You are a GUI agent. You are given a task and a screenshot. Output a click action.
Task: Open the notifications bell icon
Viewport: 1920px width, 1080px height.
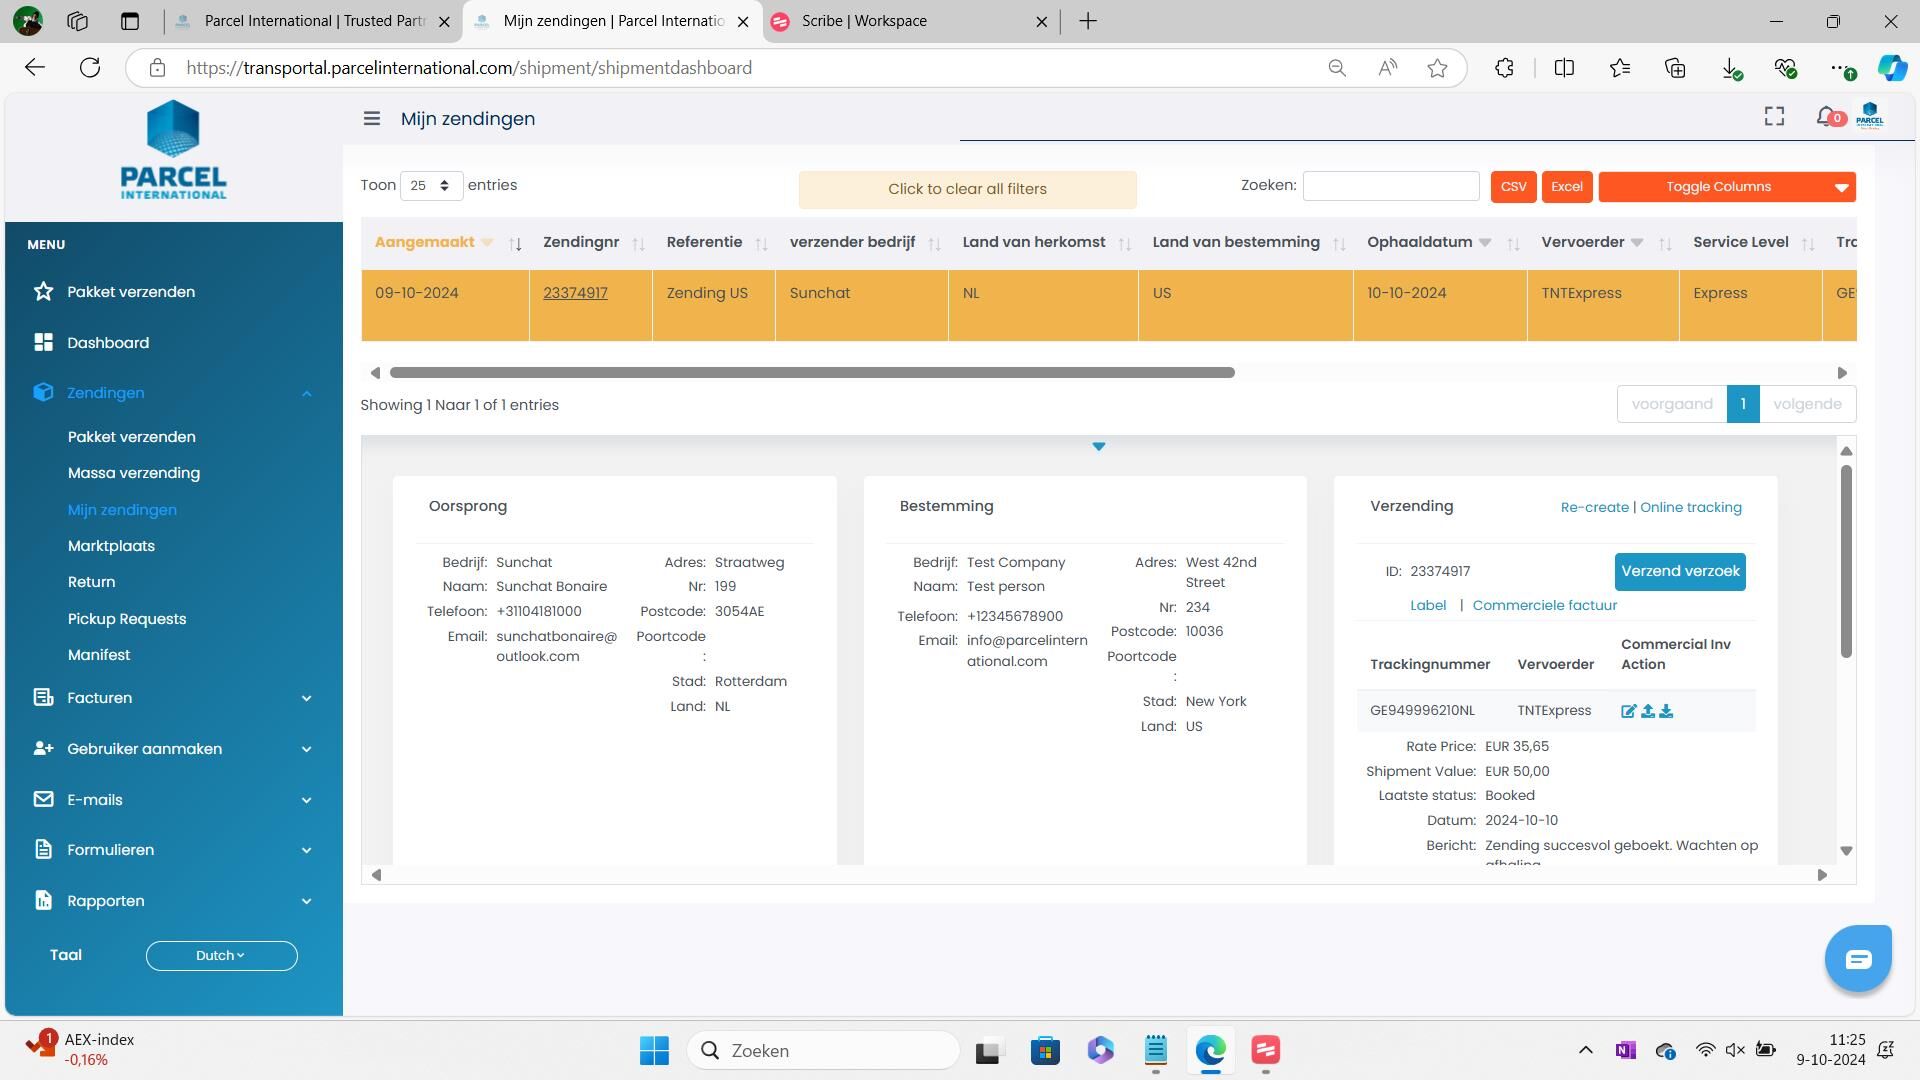[x=1826, y=118]
